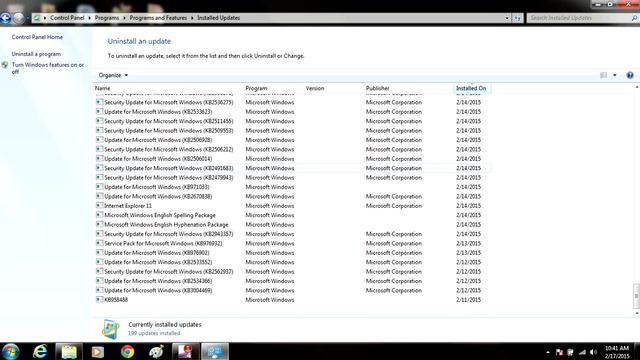The width and height of the screenshot is (640, 360).
Task: Select Update for Microsoft Windows KB2533623
Action: tap(292, 111)
